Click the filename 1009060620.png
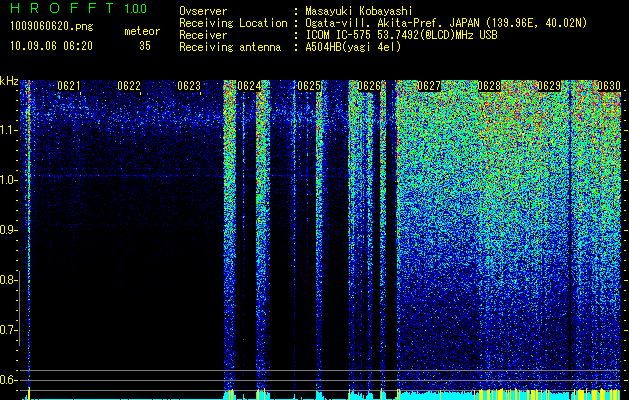The width and height of the screenshot is (629, 400). point(52,26)
